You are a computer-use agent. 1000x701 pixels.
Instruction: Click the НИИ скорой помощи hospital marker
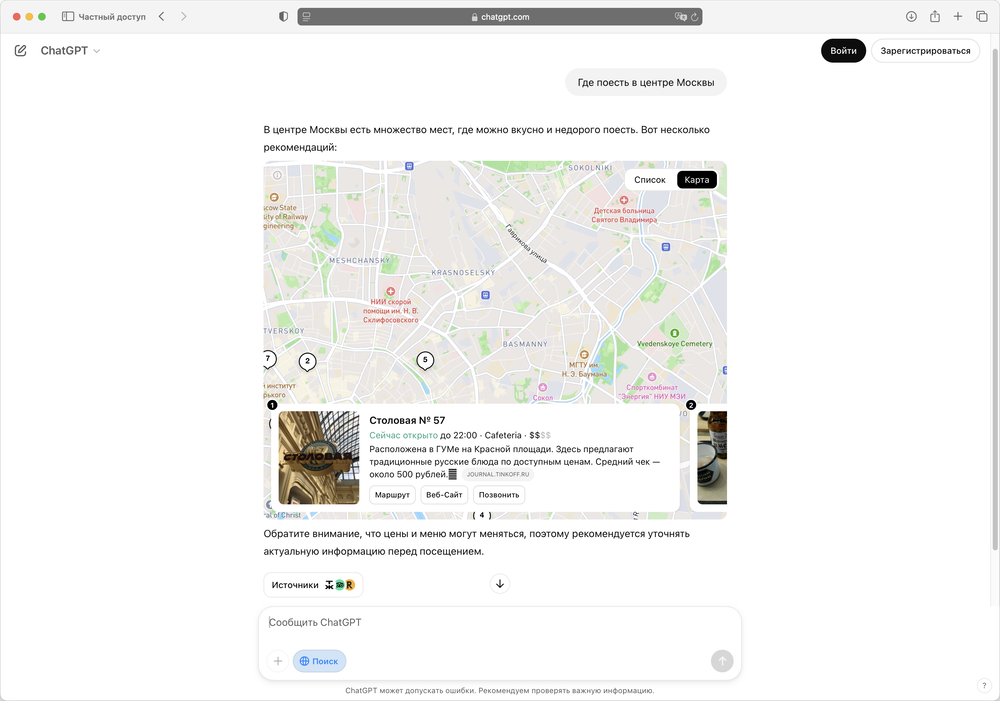[390, 291]
